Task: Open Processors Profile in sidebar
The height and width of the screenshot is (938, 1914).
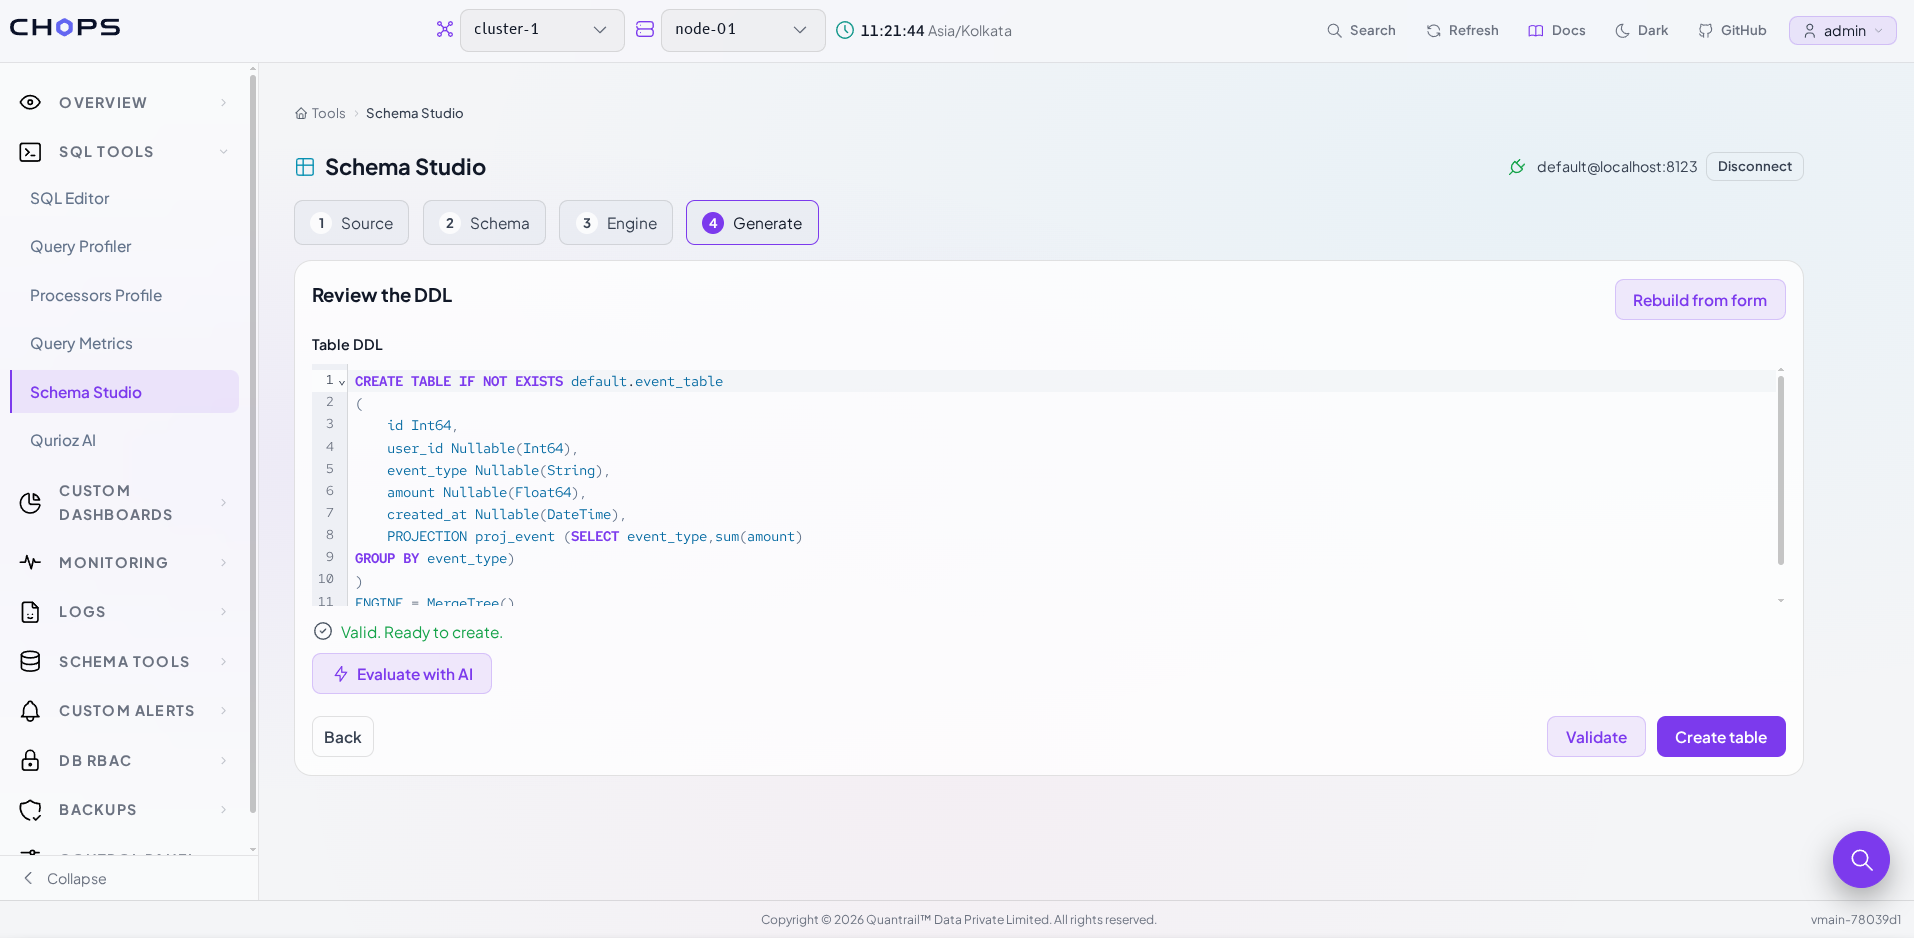Action: 124,296
